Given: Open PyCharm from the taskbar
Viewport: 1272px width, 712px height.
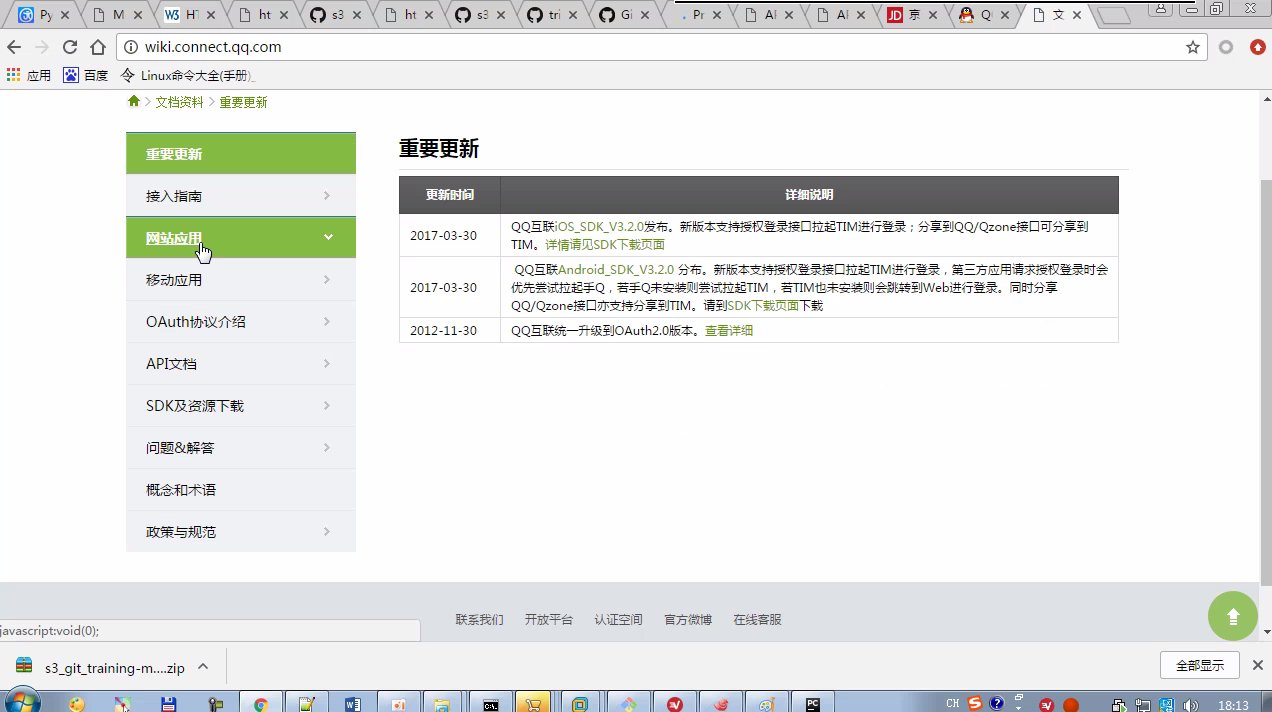Looking at the screenshot, I should (x=812, y=702).
